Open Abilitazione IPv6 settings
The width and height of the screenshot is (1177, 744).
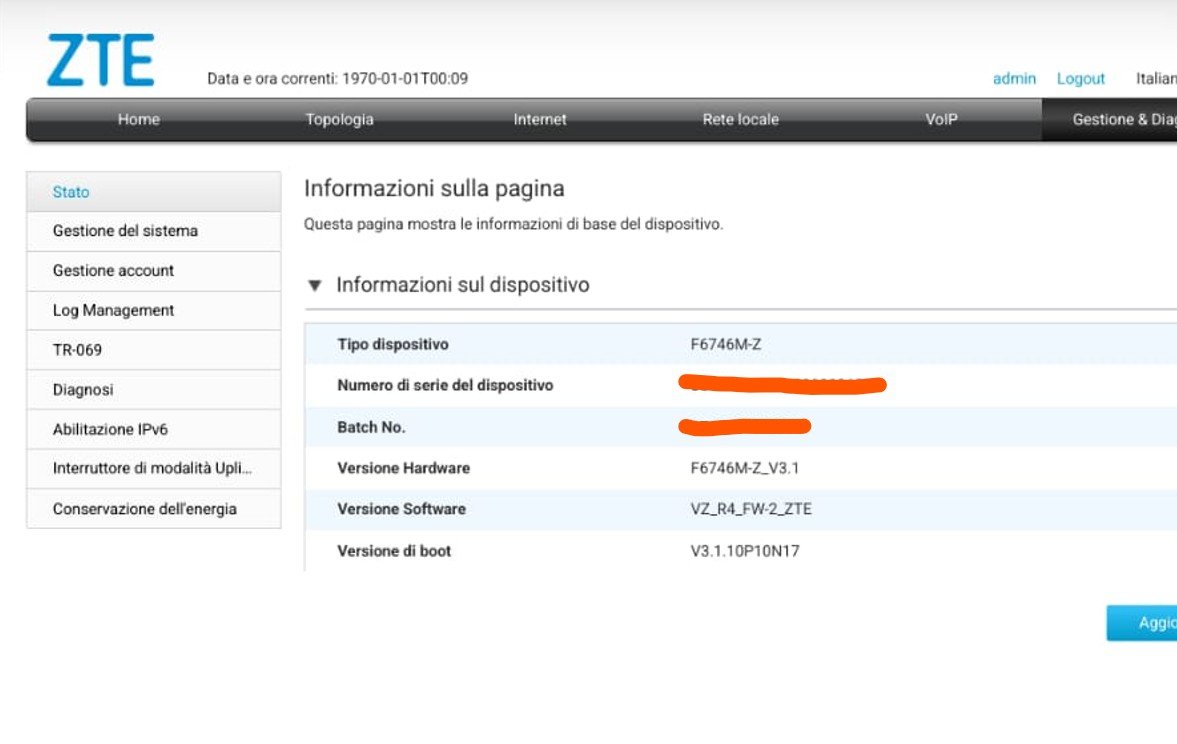click(x=109, y=430)
